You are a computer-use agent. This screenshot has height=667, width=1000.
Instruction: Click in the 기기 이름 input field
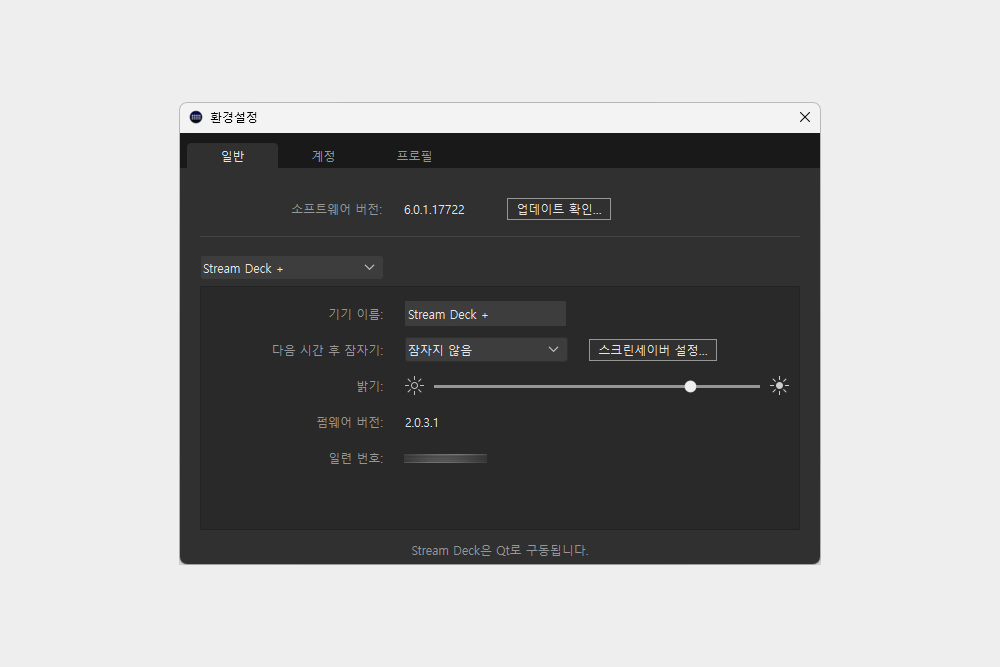click(485, 314)
